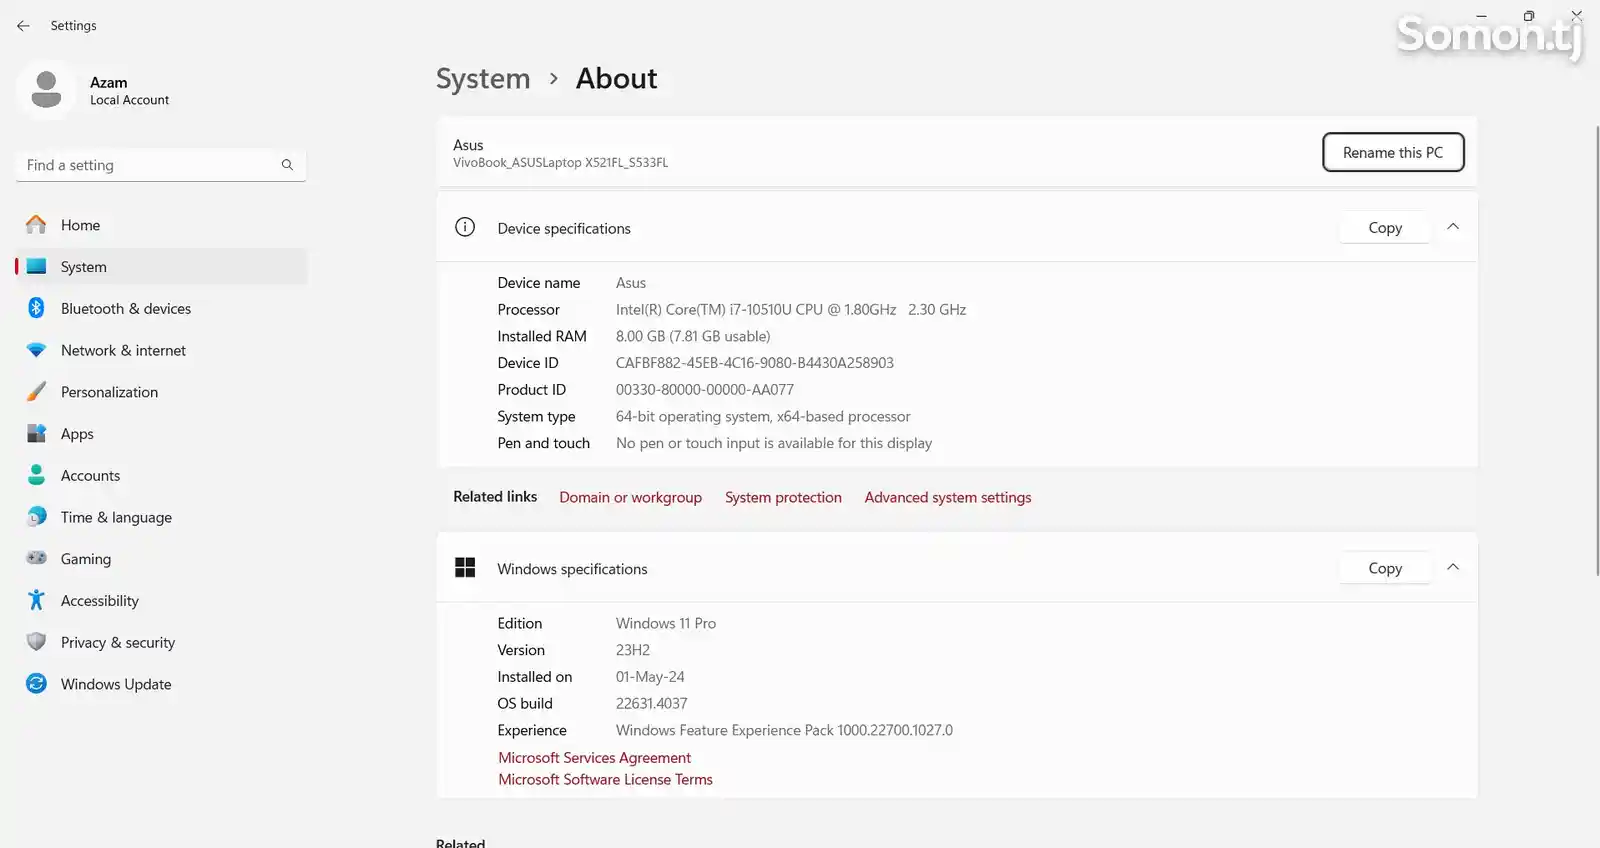This screenshot has width=1600, height=848.
Task: Click the Bluetooth icon in sidebar
Action: coord(36,308)
